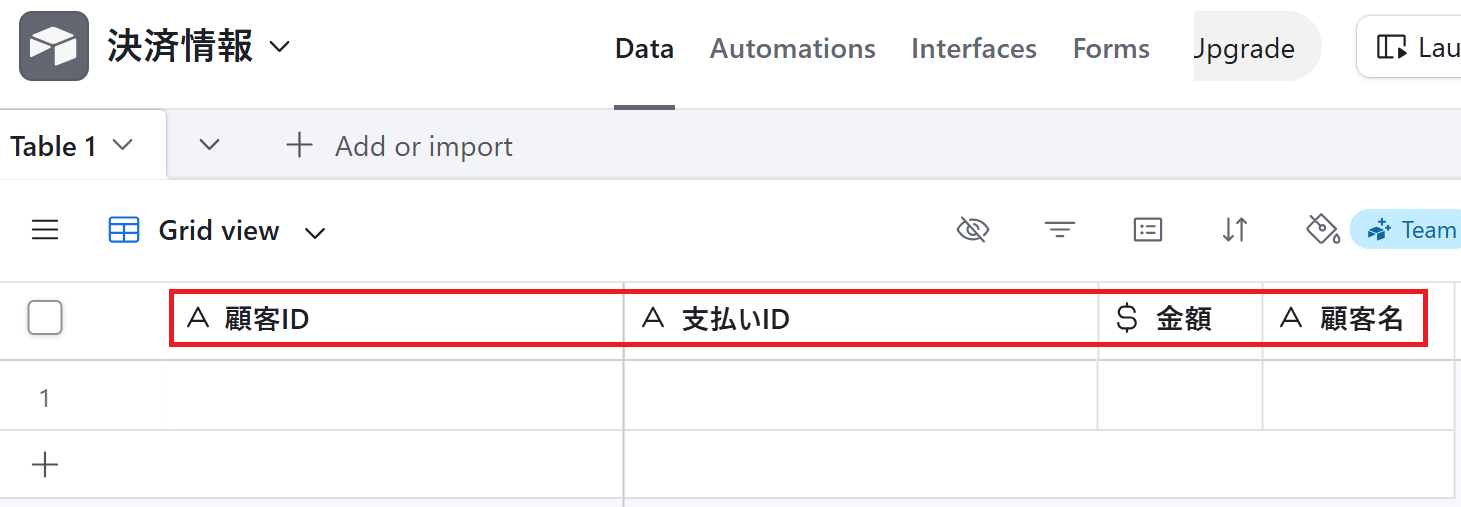Click the plus icon to add row
This screenshot has height=507, width=1461.
pos(45,464)
